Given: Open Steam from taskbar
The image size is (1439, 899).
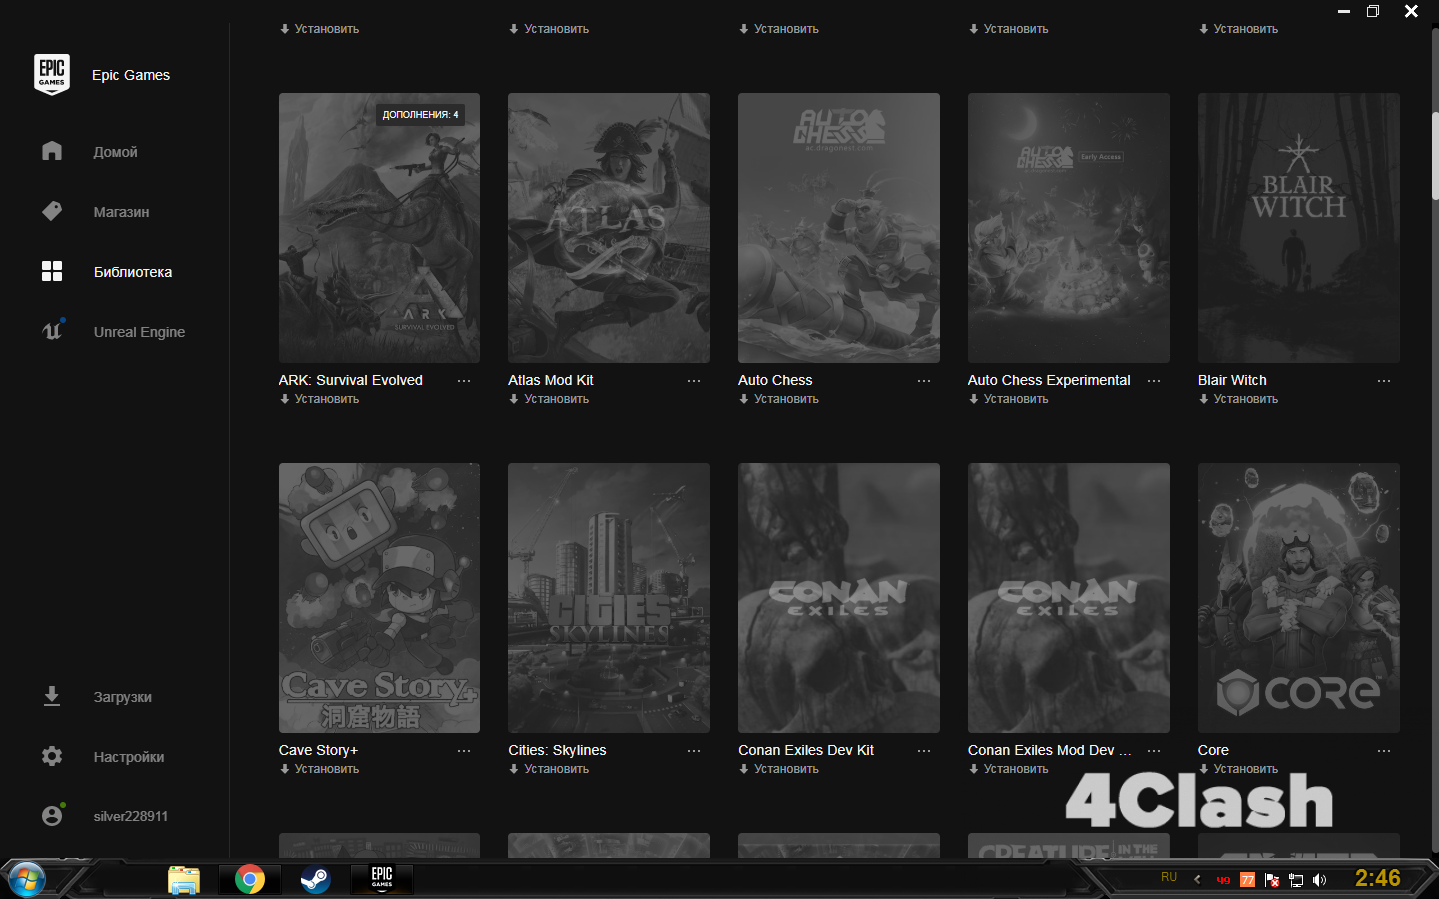Looking at the screenshot, I should [315, 880].
